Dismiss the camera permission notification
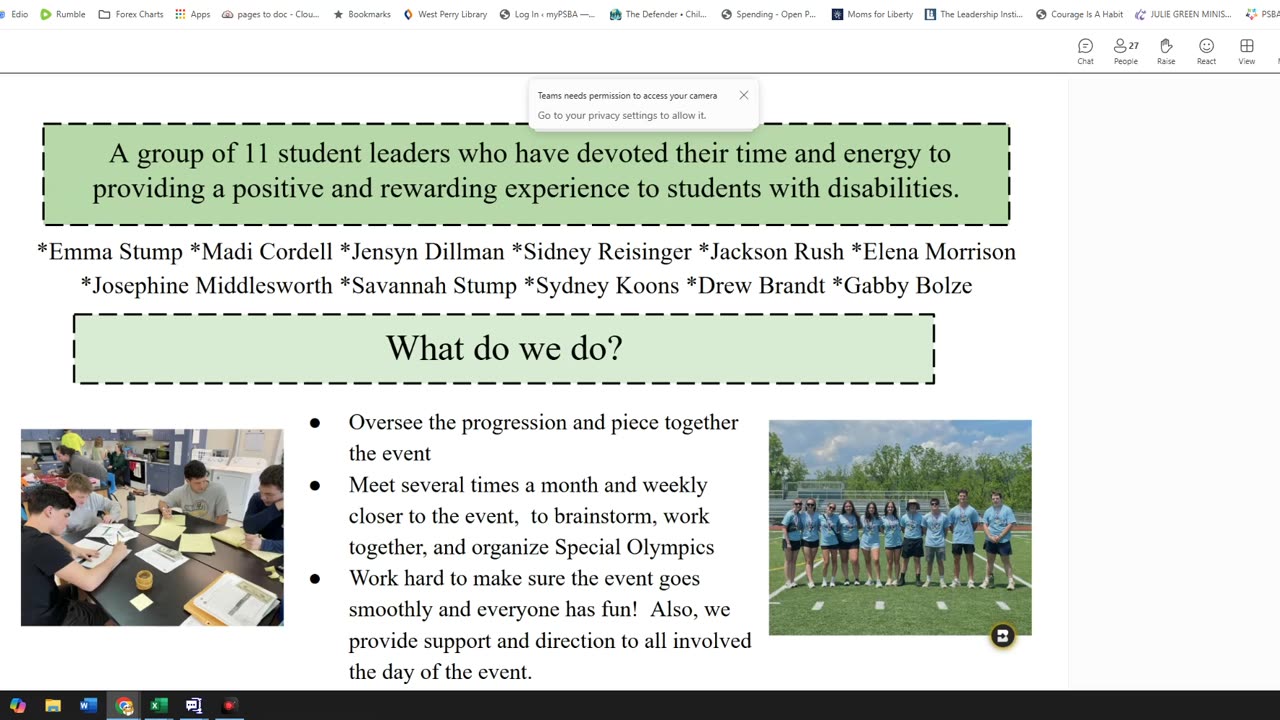 pyautogui.click(x=744, y=95)
